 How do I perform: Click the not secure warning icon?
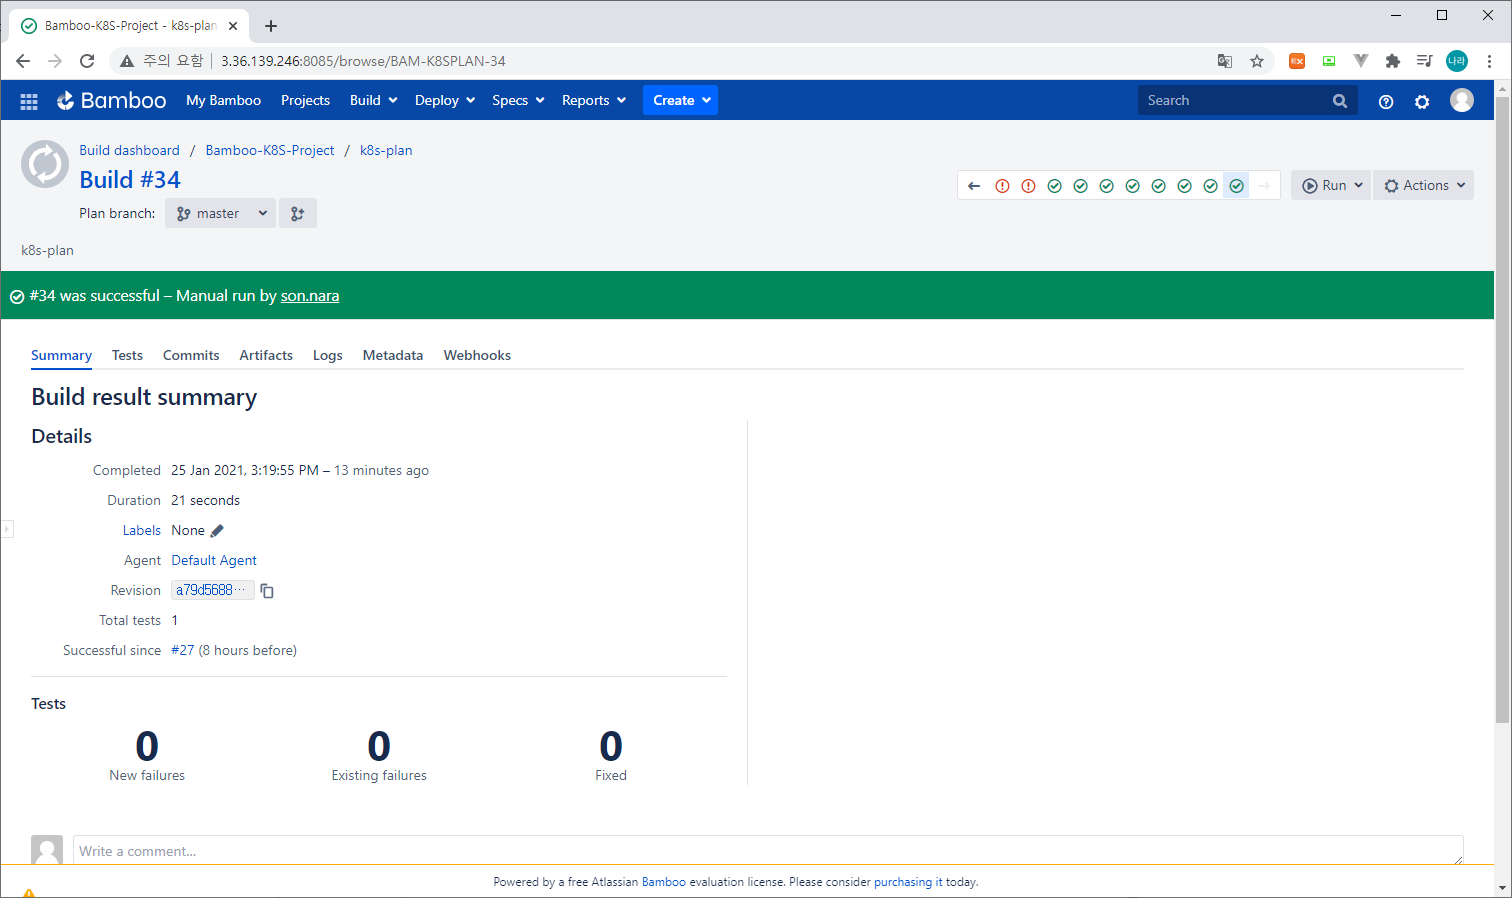127,61
